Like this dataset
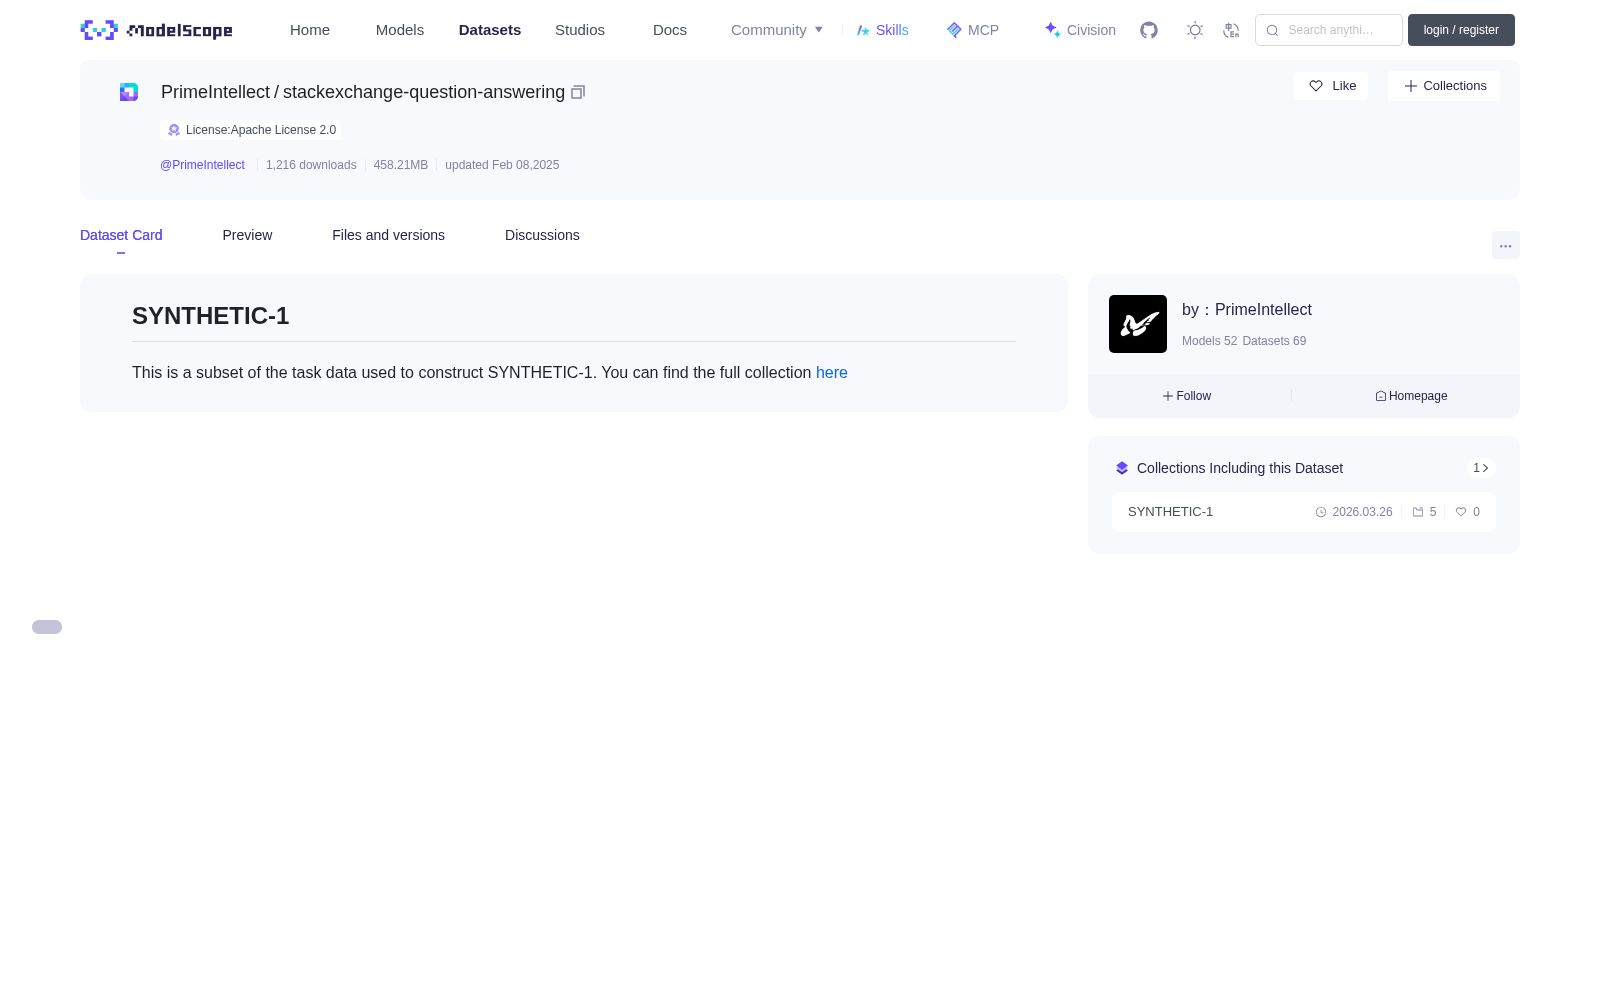This screenshot has width=1600, height=1000. (x=1331, y=86)
